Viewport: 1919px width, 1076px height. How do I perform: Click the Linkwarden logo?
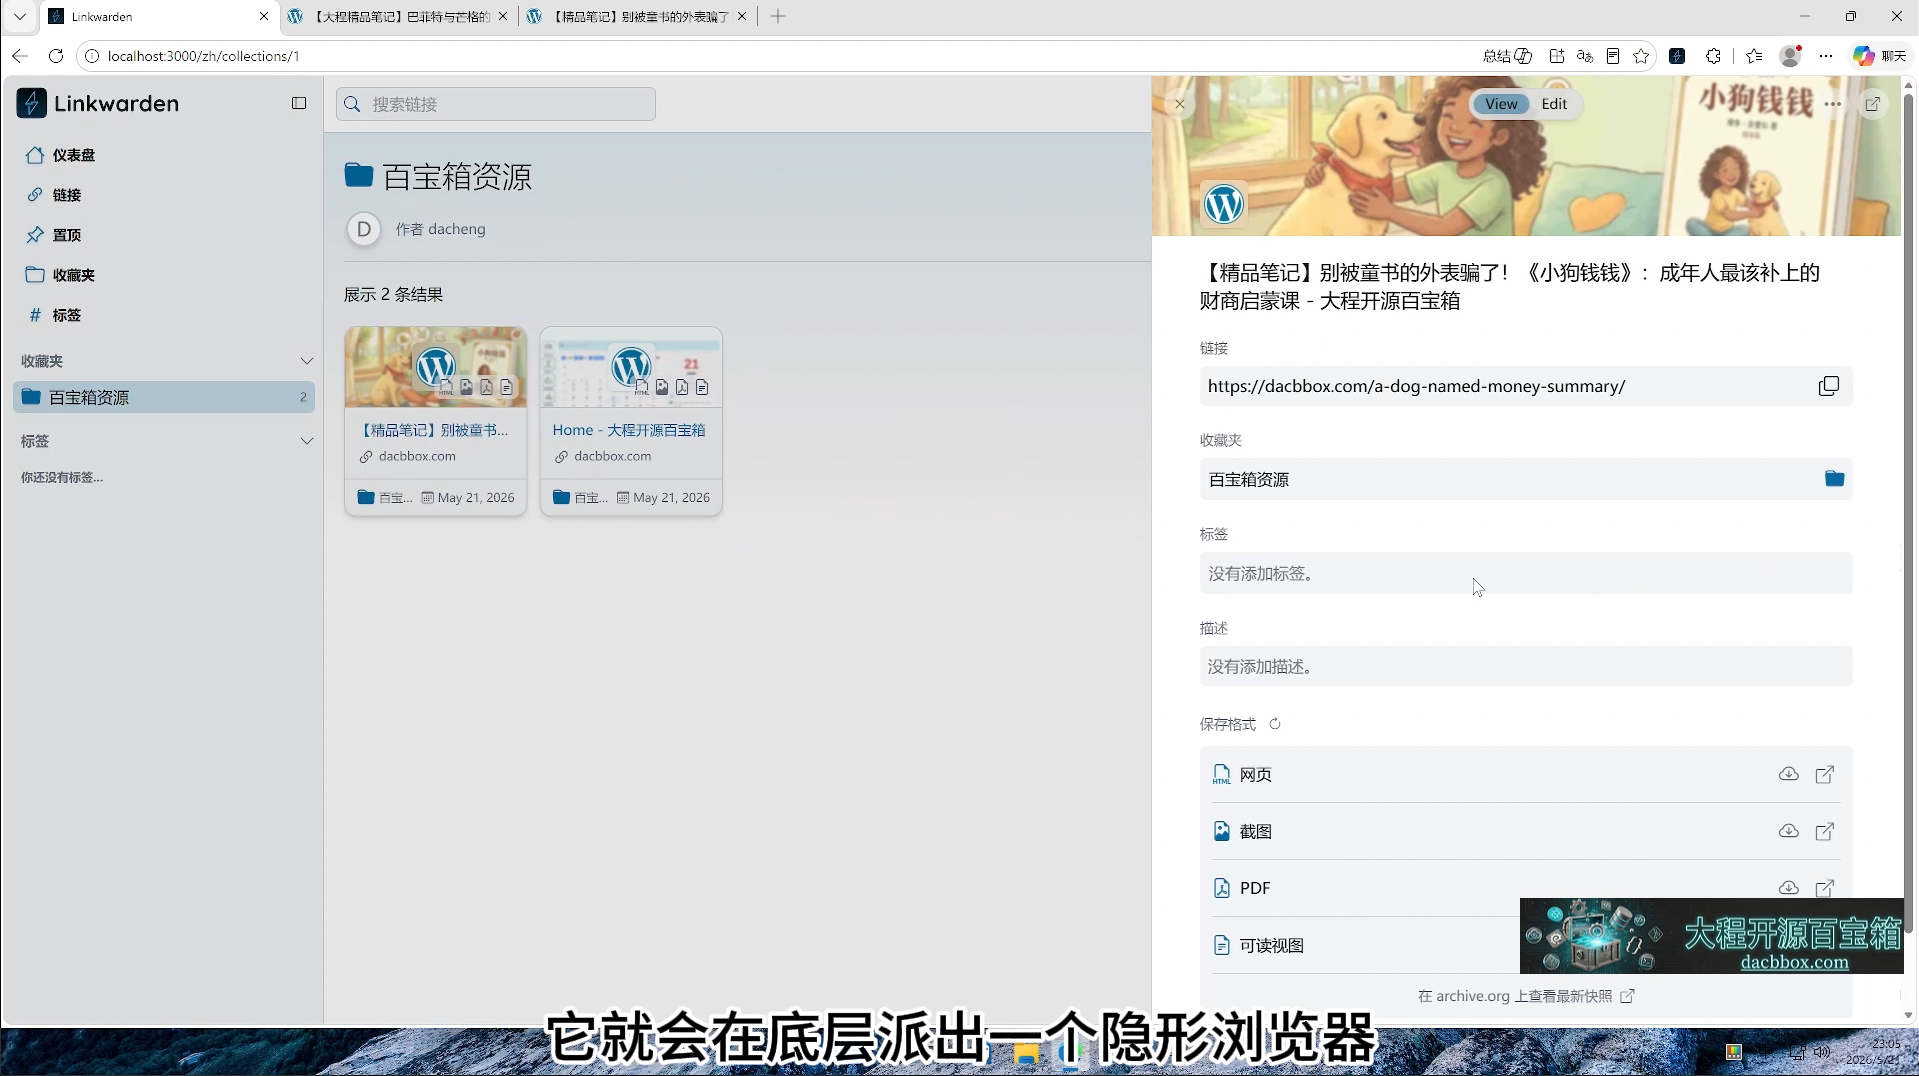click(x=98, y=103)
